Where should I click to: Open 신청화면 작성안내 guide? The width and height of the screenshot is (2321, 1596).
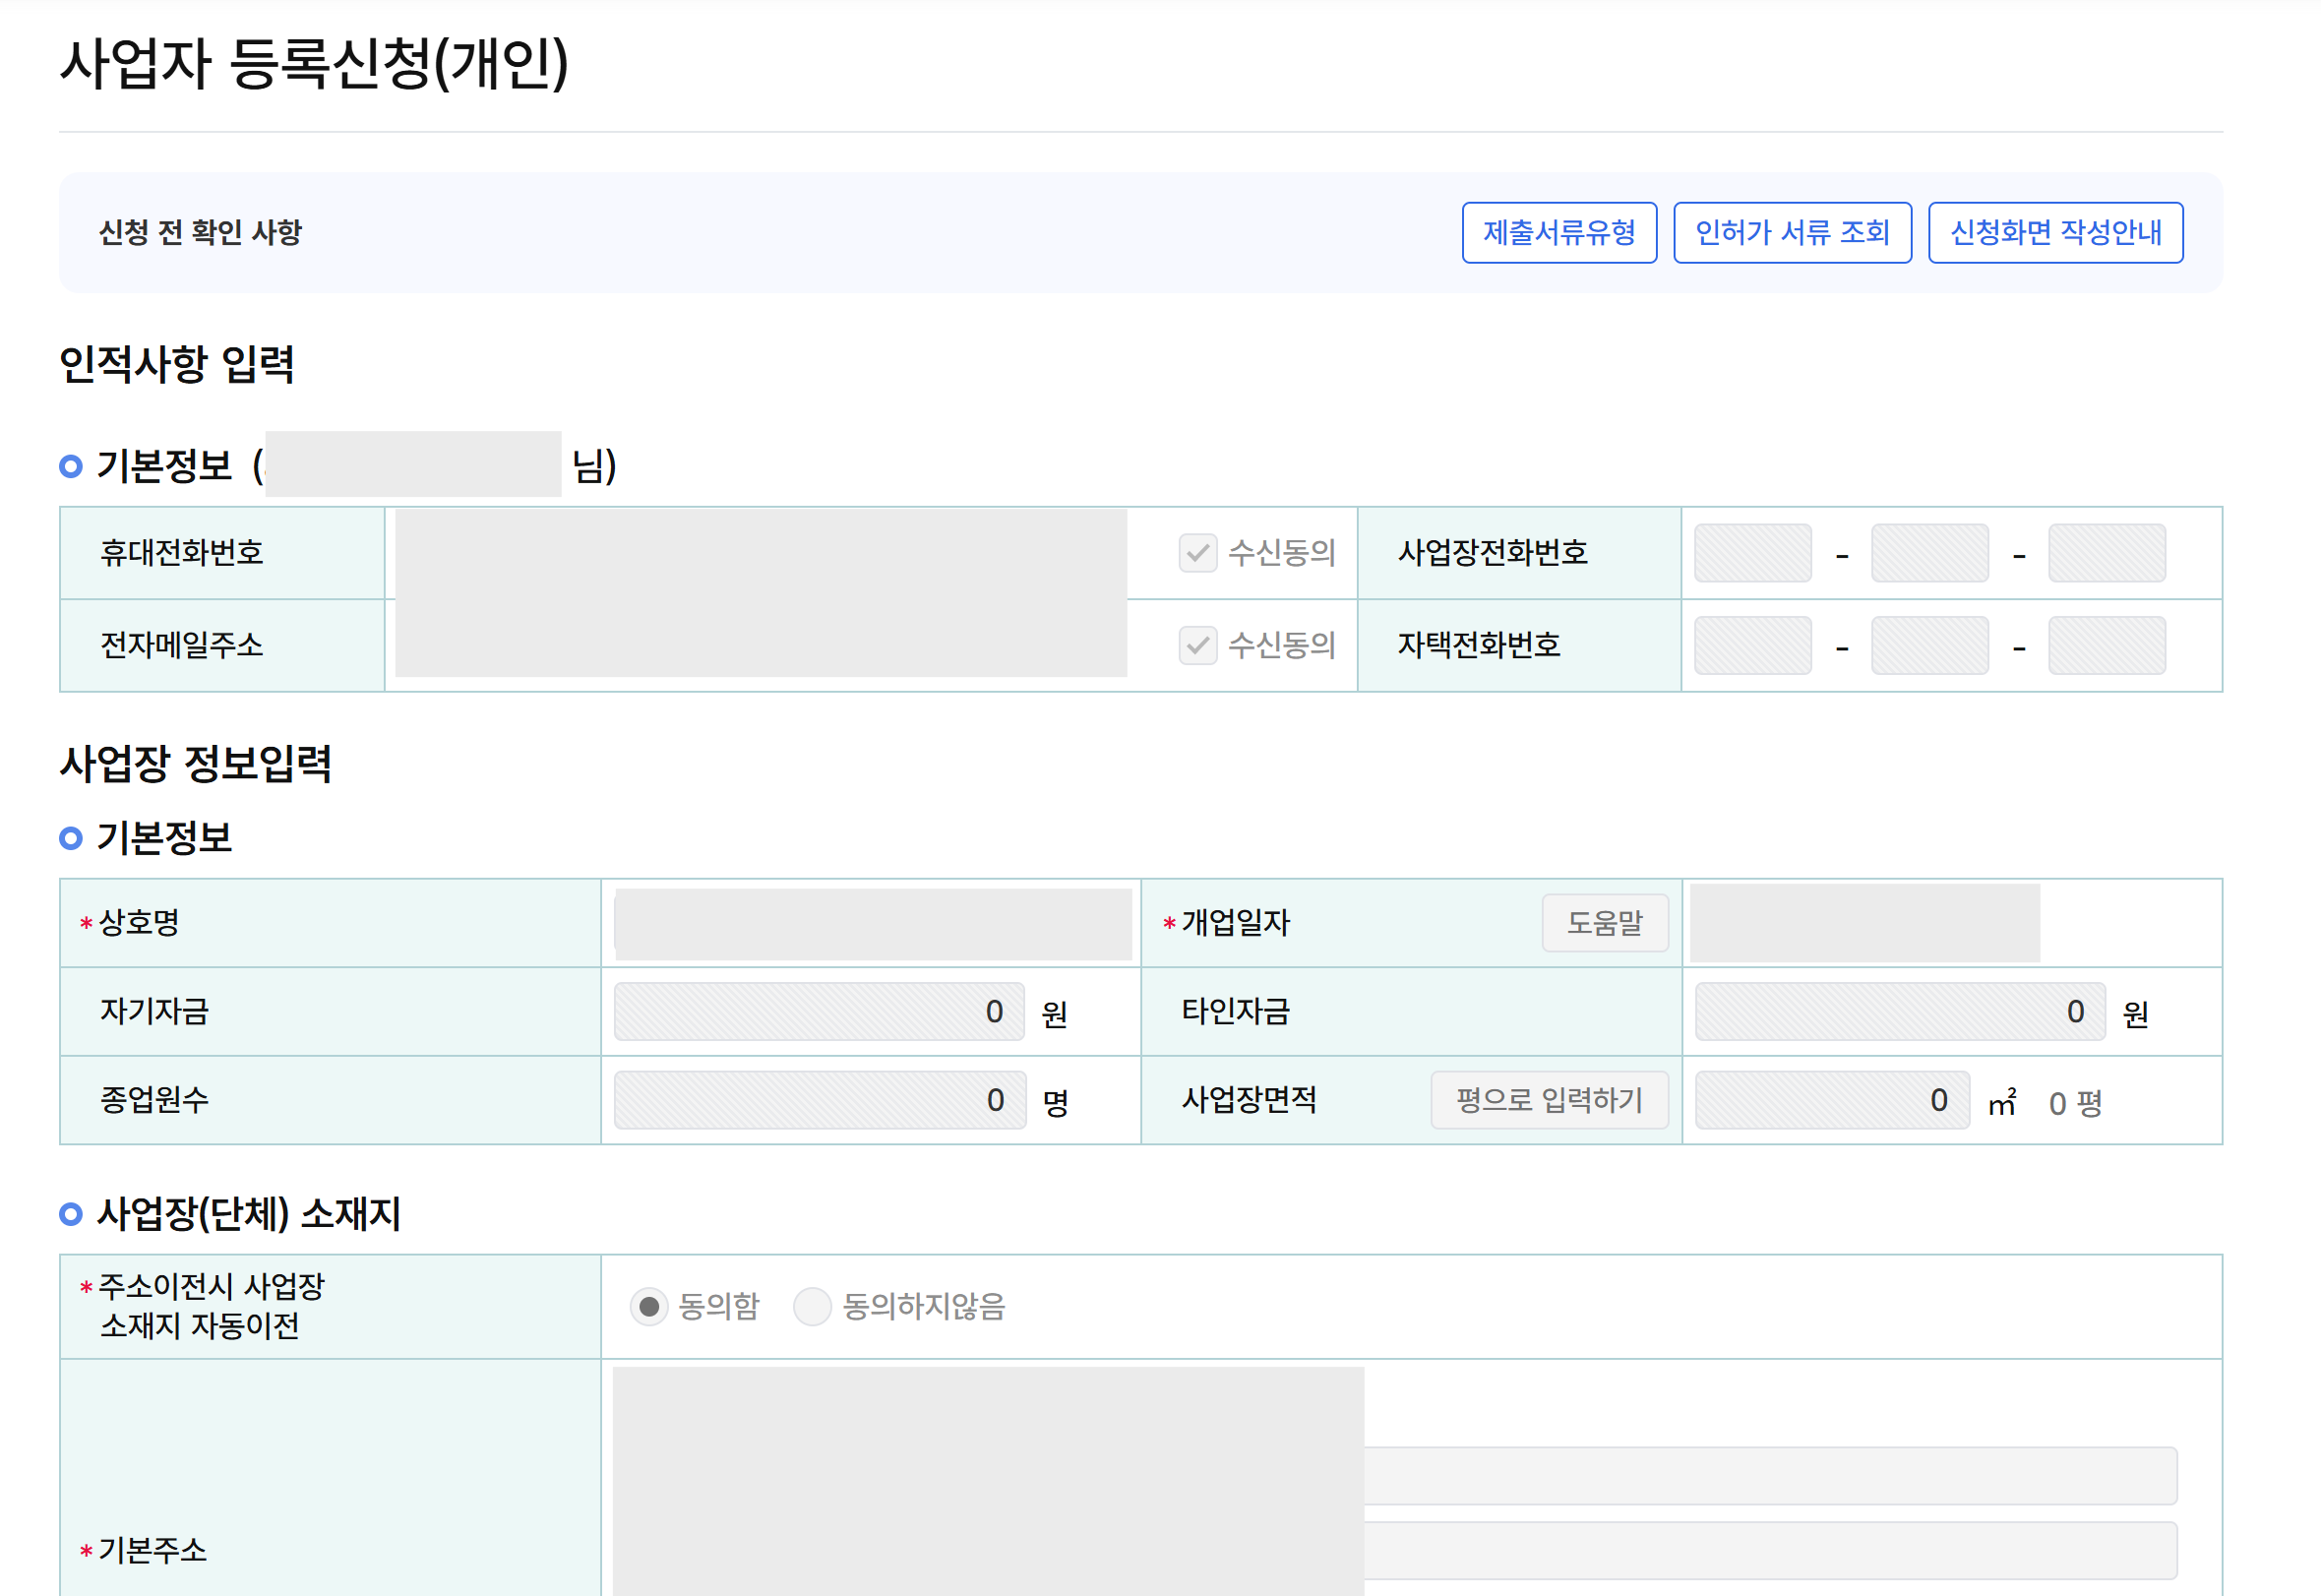tap(2054, 233)
